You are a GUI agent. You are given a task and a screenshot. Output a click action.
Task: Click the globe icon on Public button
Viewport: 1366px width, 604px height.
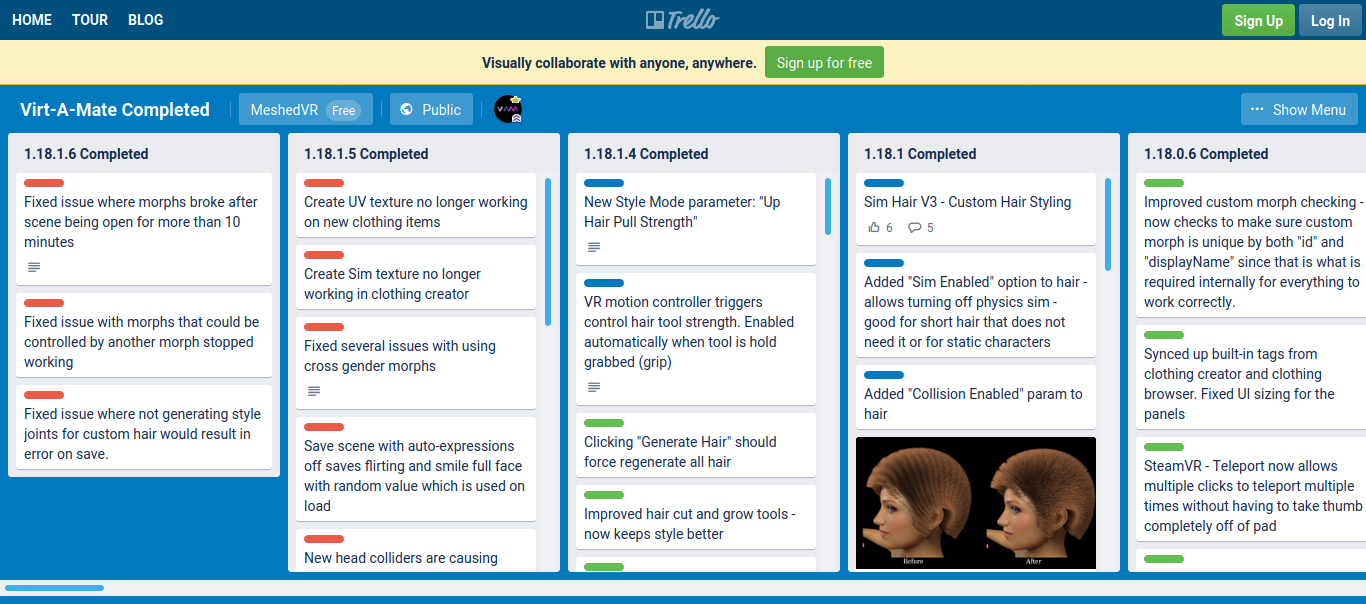(x=406, y=110)
